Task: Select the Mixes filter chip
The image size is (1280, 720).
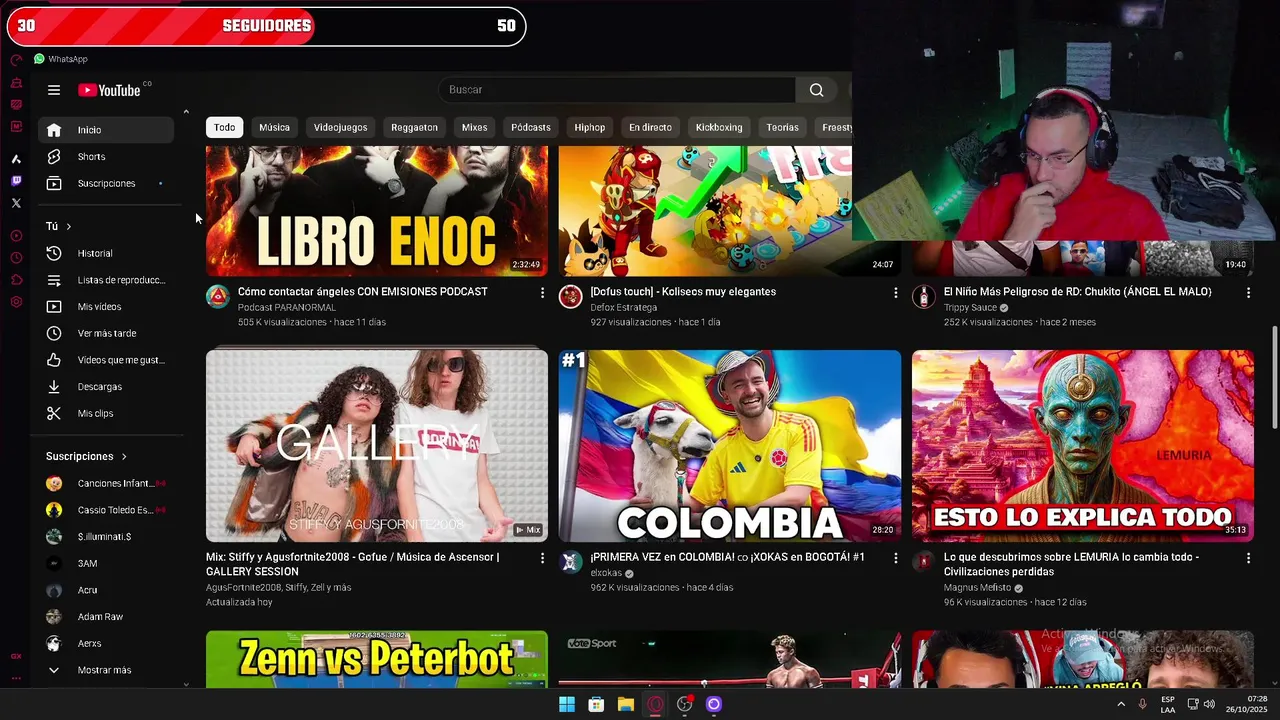Action: 474,127
